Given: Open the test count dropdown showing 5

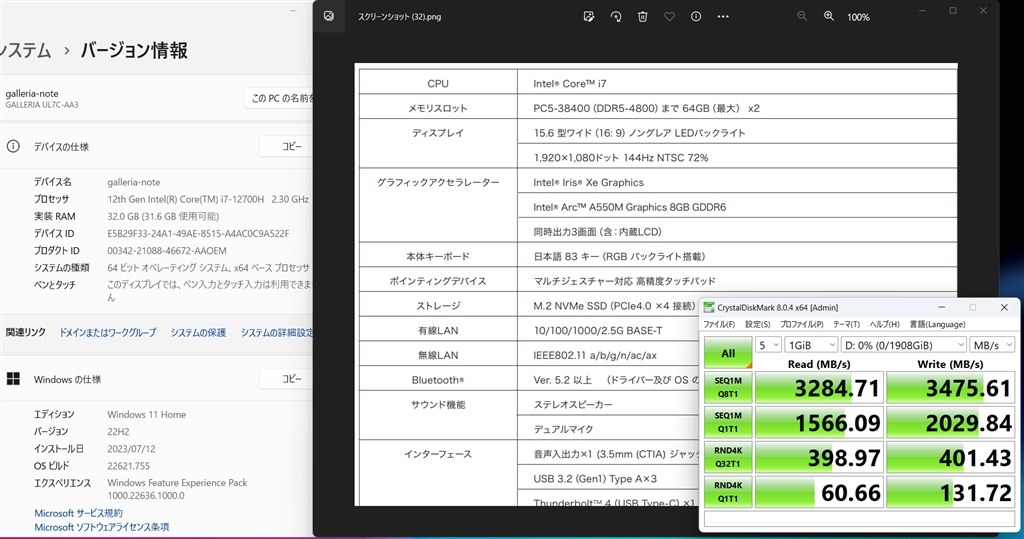Looking at the screenshot, I should click(x=769, y=345).
